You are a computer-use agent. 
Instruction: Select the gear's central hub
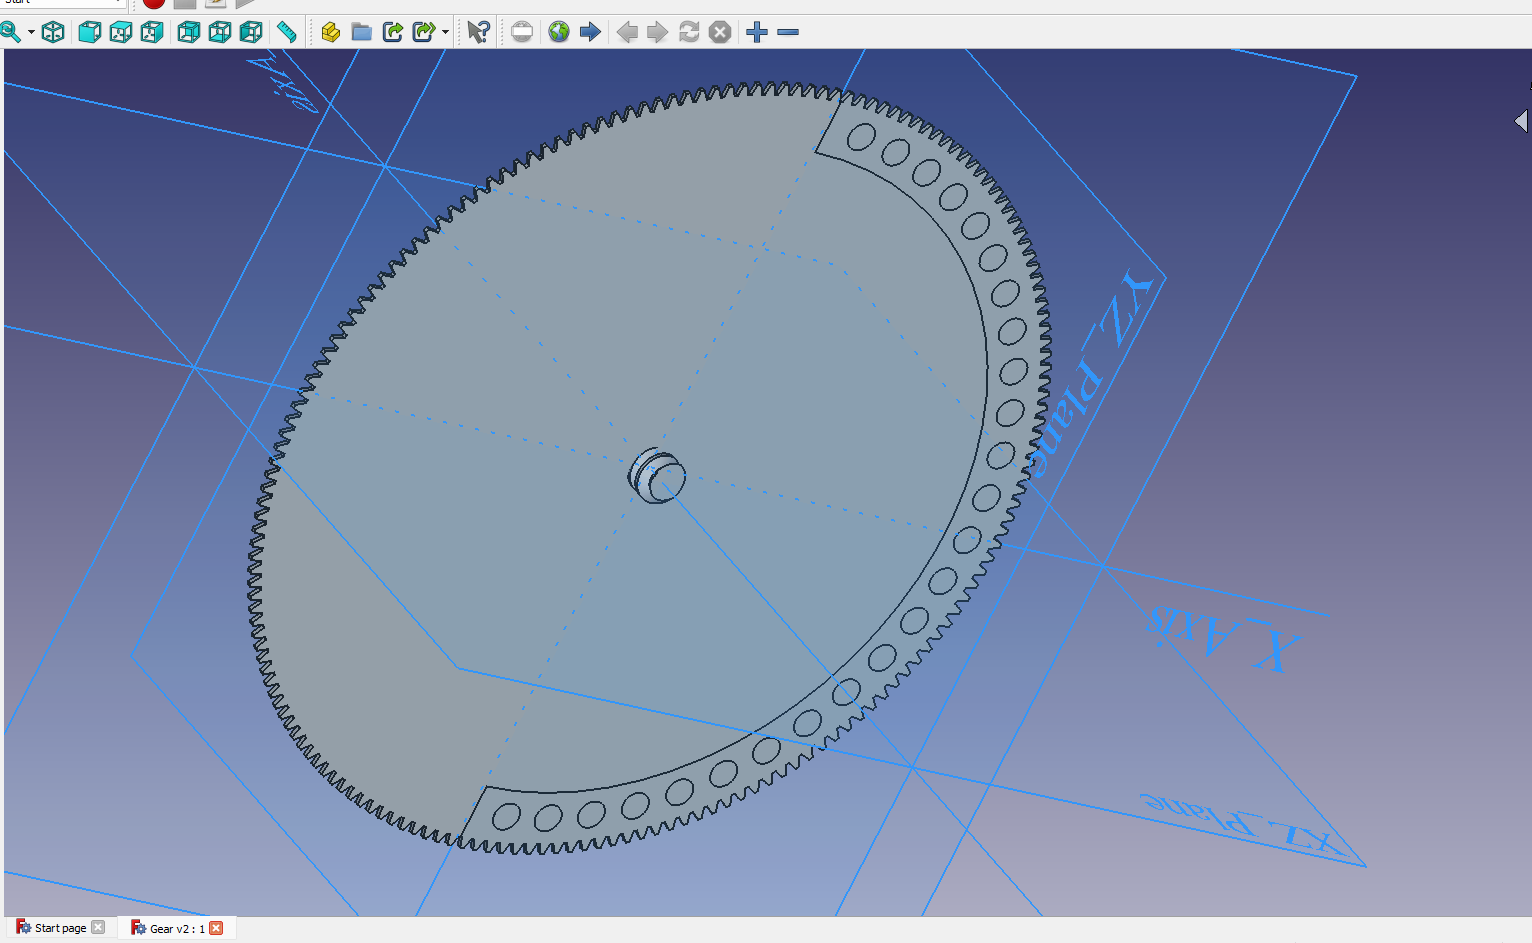coord(657,475)
